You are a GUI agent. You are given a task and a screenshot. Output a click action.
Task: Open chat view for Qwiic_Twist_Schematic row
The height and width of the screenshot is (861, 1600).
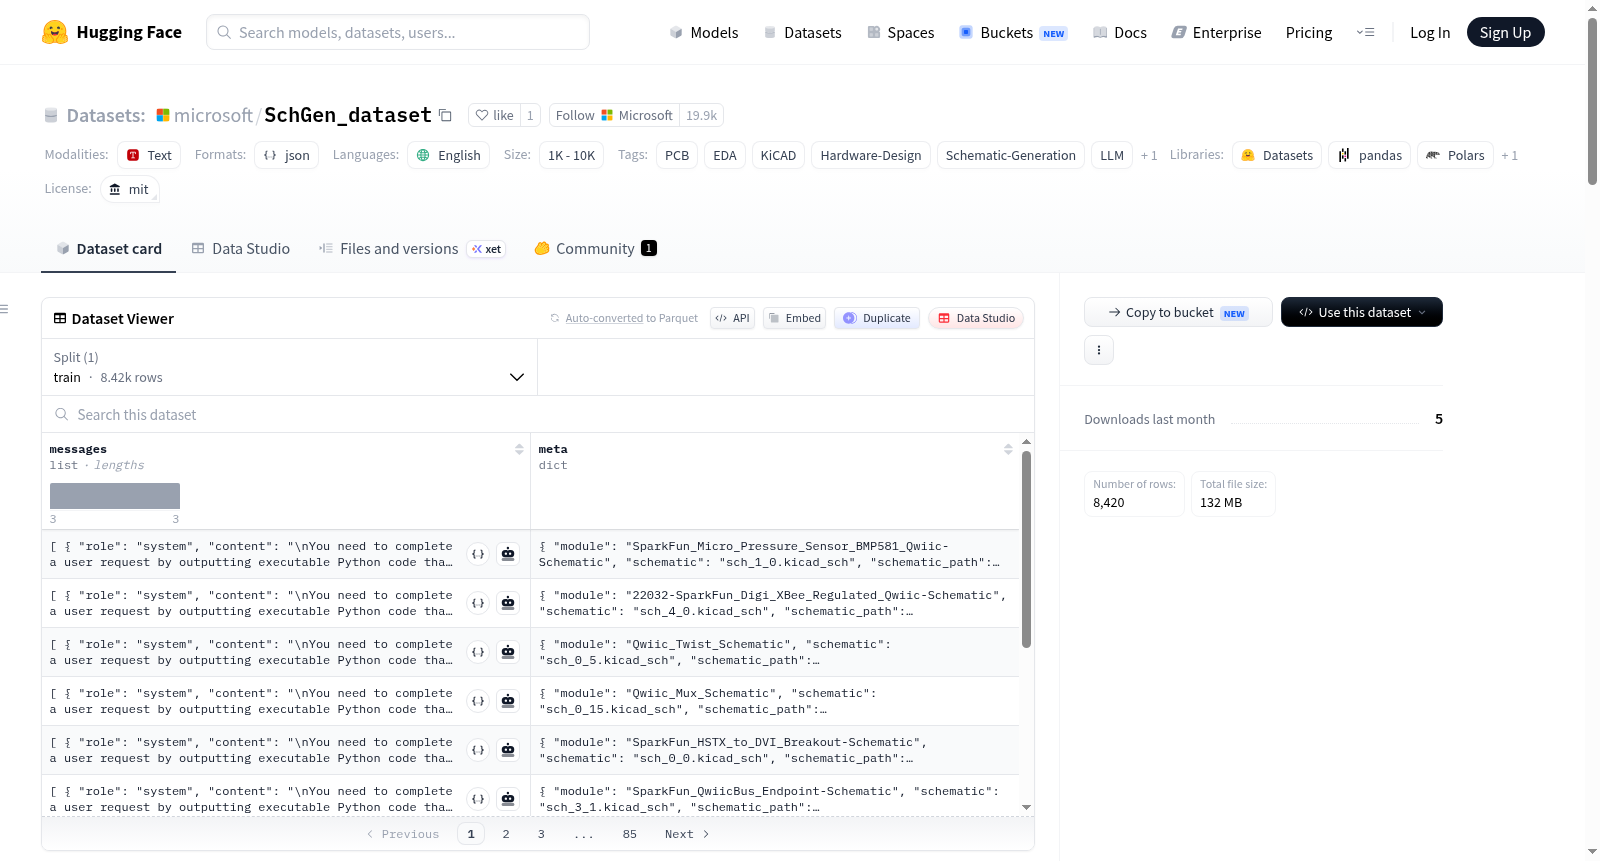point(508,652)
